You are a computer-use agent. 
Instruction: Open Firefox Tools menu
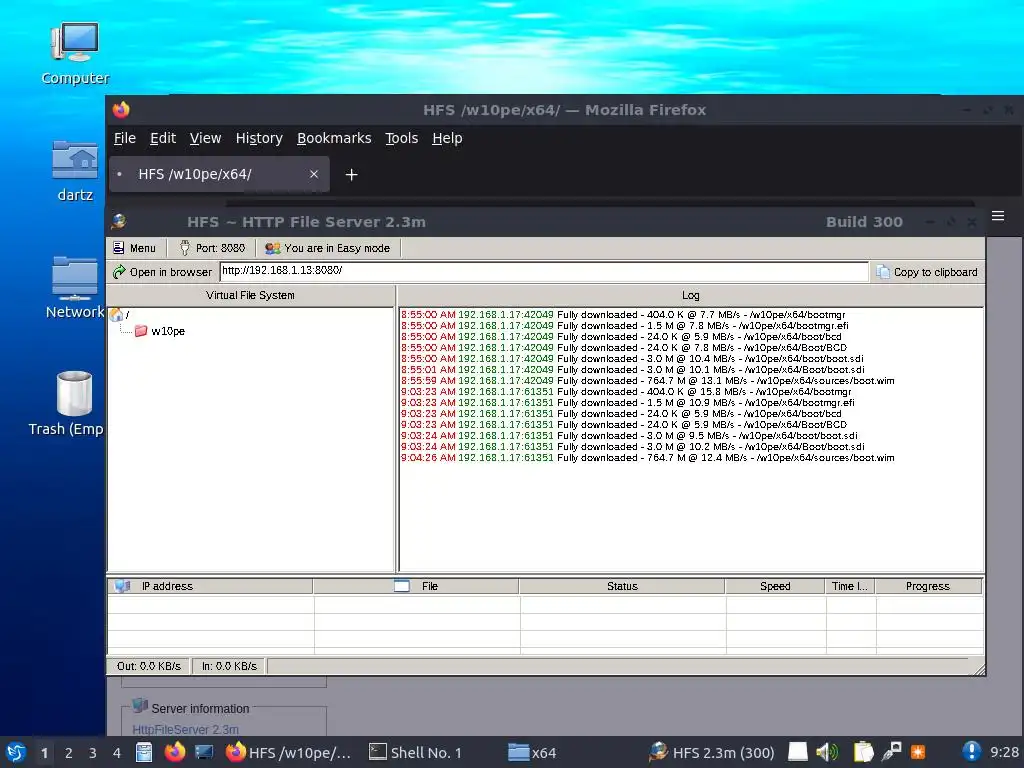coord(401,138)
